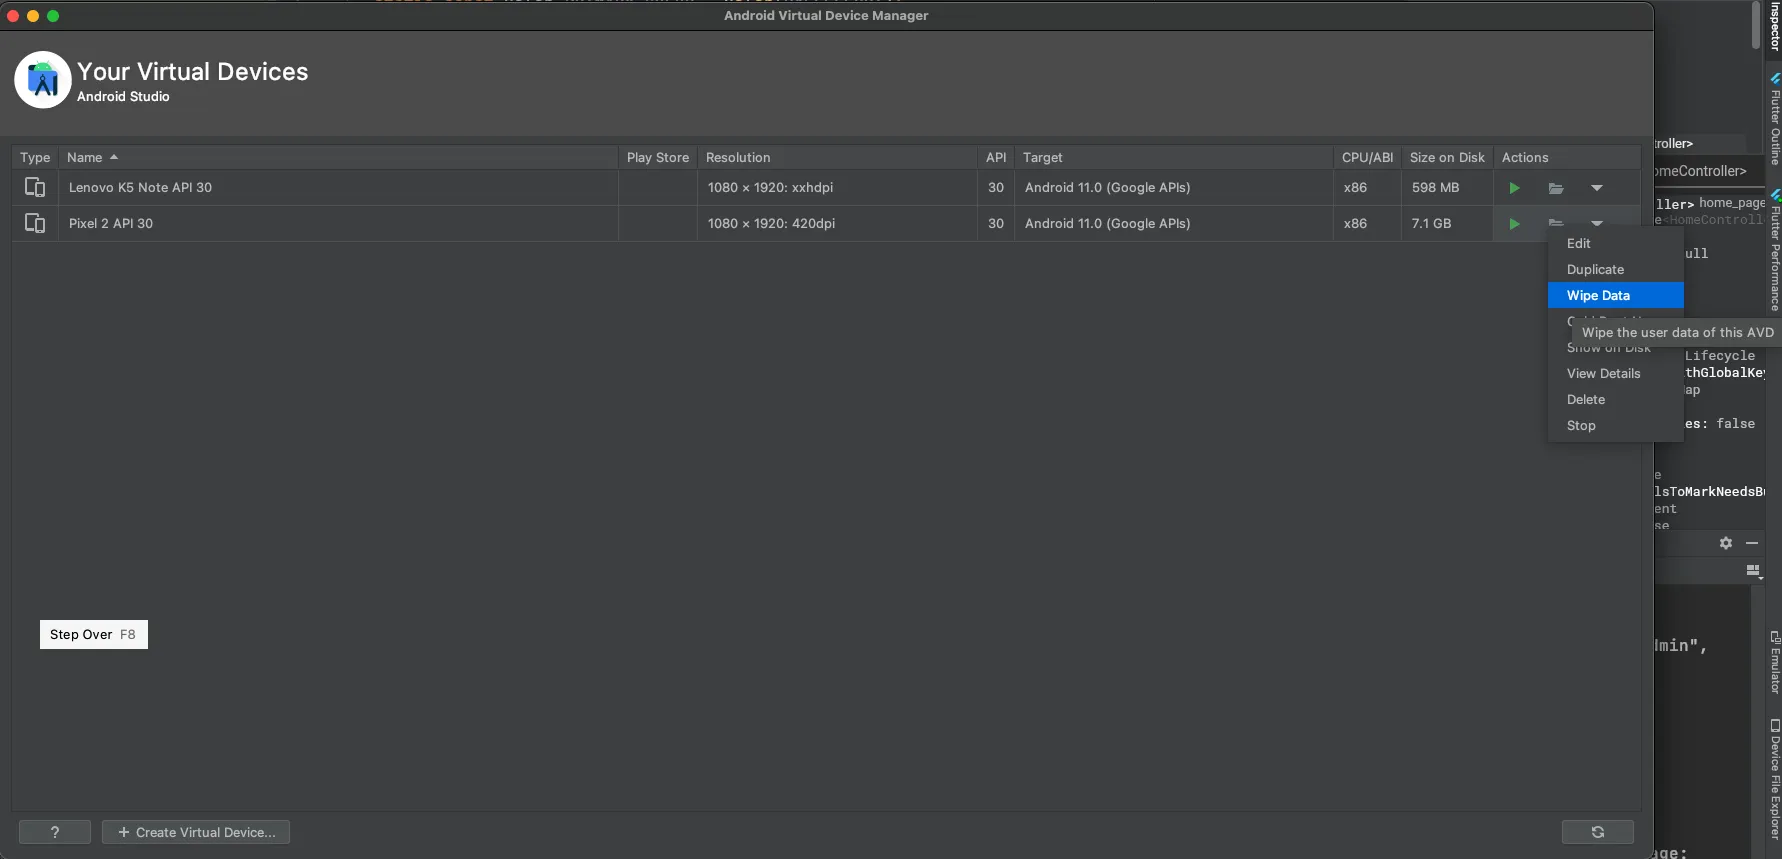Choose Delete in the AVD menu
The image size is (1782, 859).
point(1616,399)
